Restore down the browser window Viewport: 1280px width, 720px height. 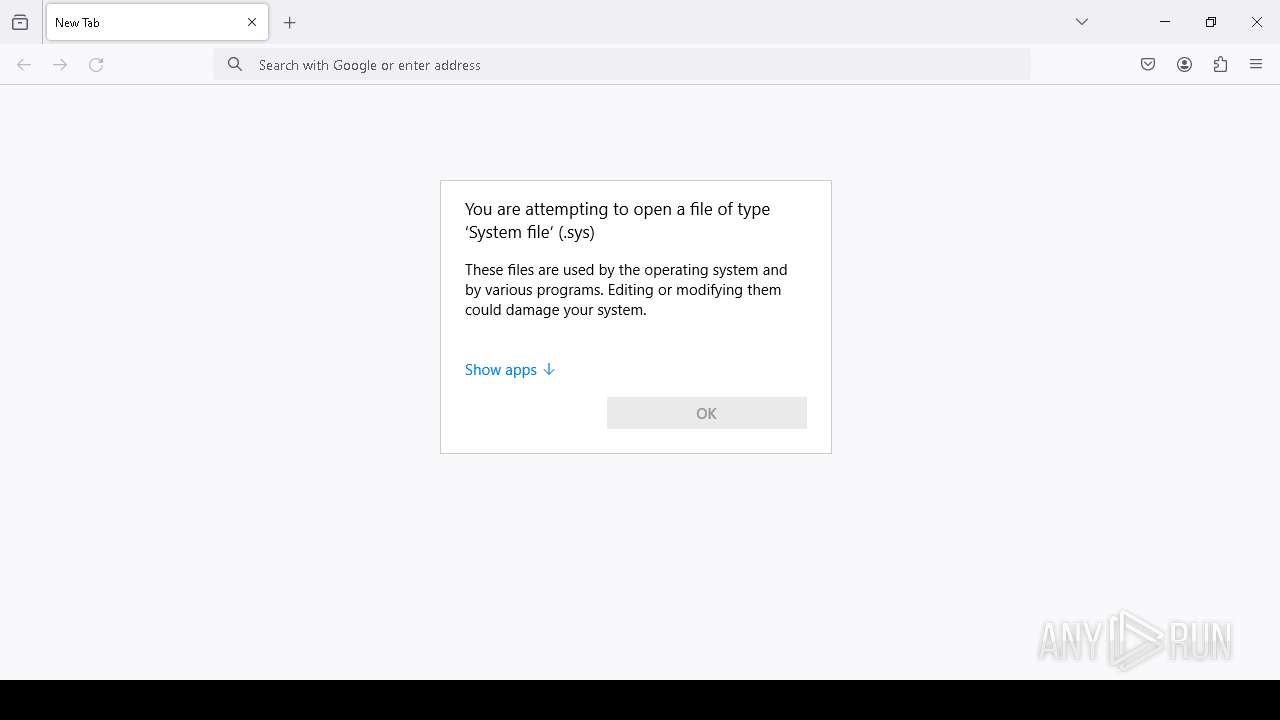pyautogui.click(x=1211, y=22)
